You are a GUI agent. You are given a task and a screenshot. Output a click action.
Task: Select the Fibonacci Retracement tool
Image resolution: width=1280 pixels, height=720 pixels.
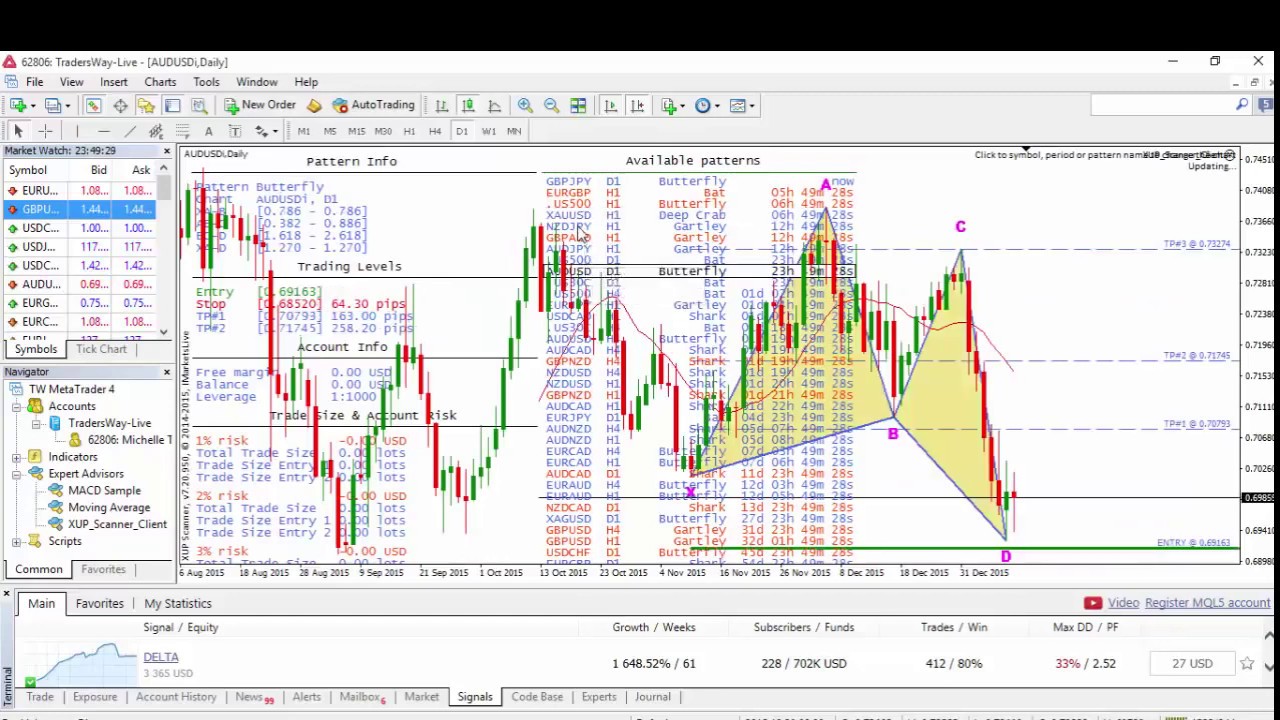(182, 131)
